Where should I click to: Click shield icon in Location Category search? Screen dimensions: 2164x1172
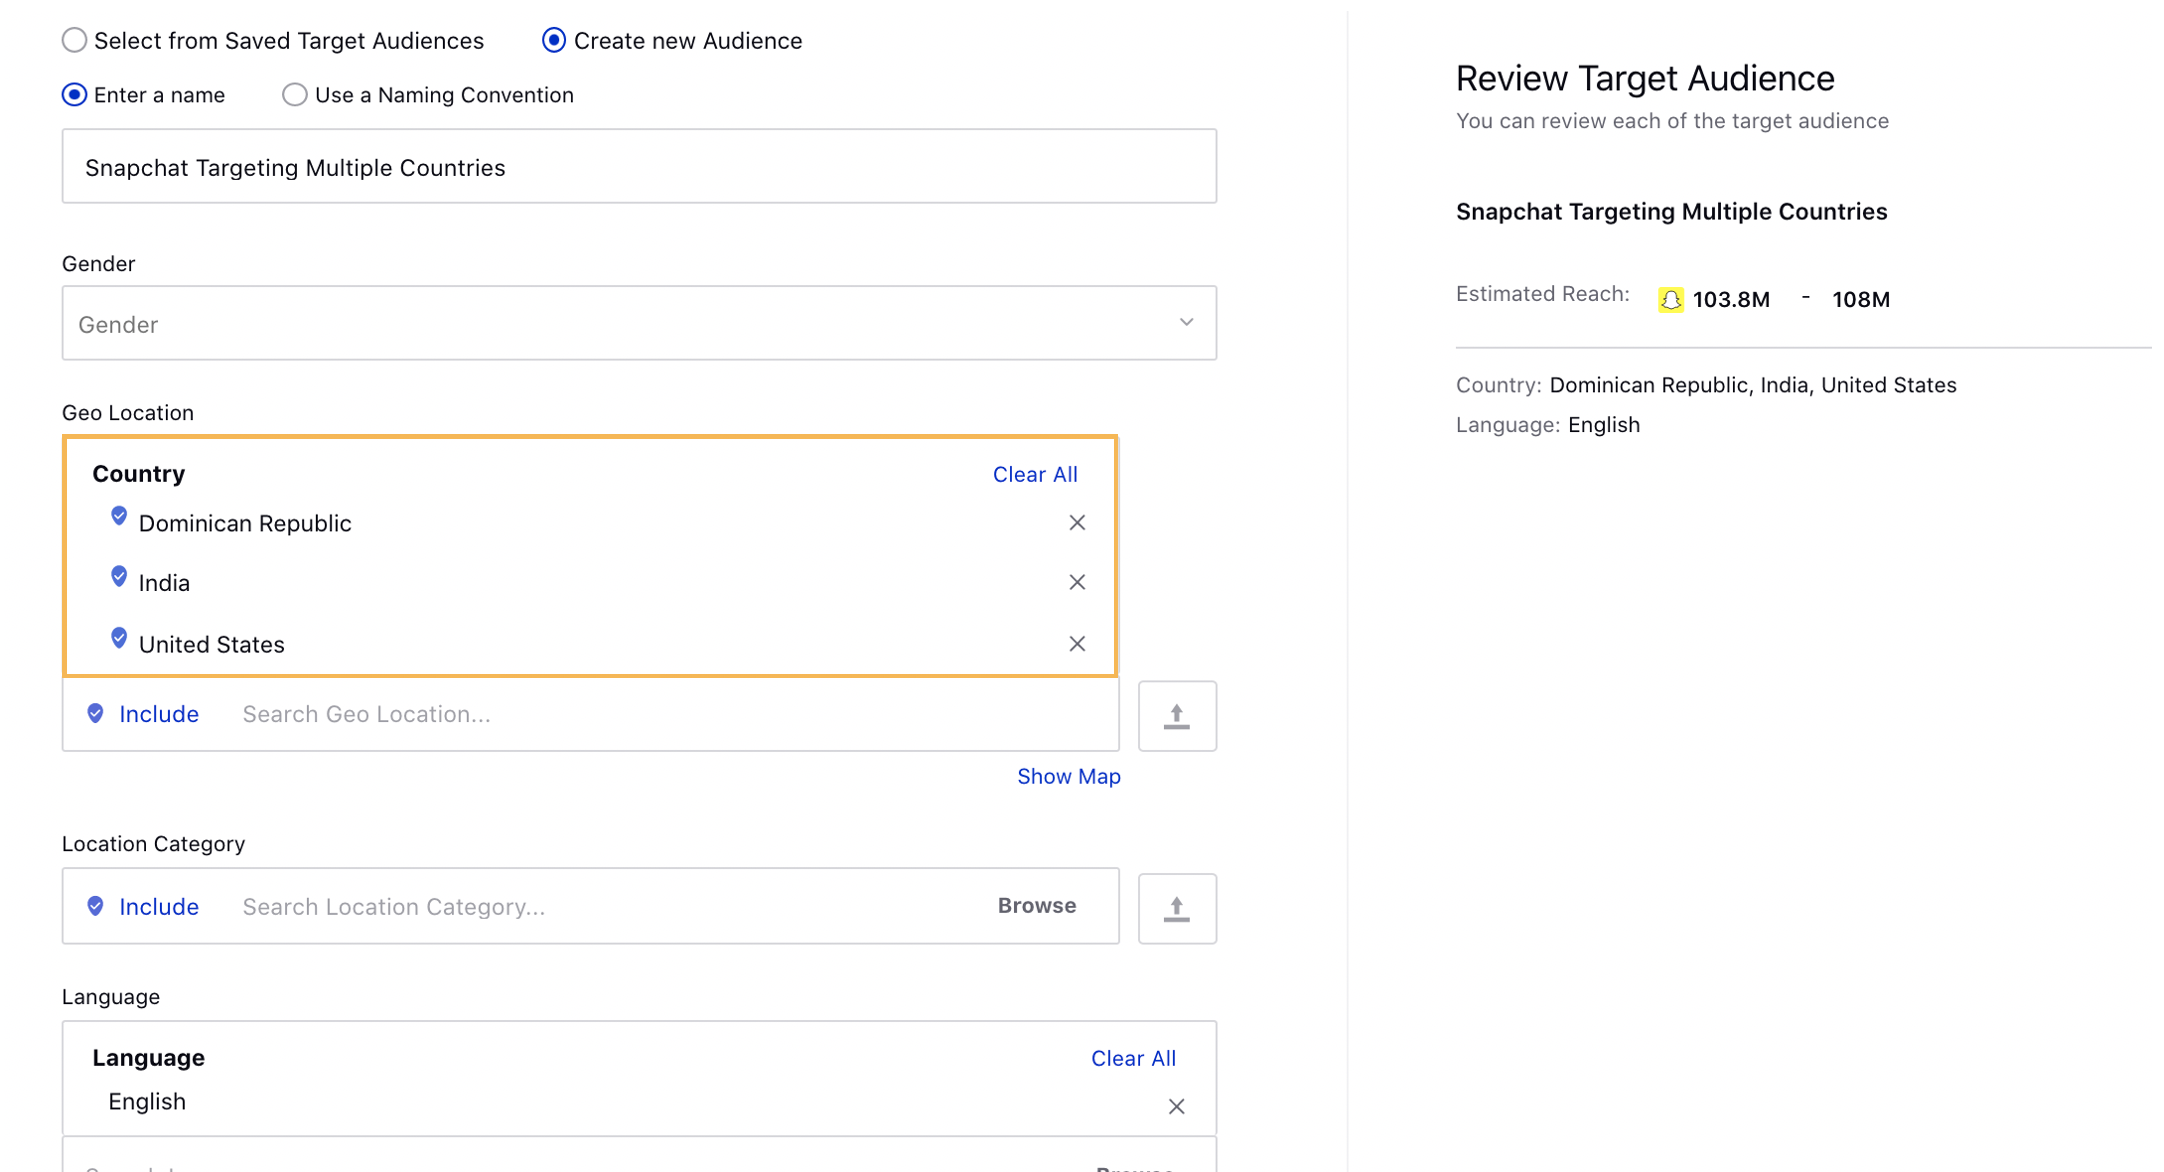(95, 906)
